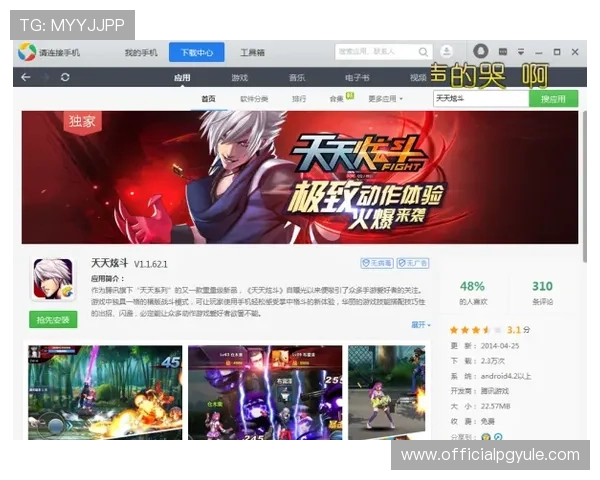600x480 pixels.
Task: Click the update date 2014-04-25
Action: click(x=500, y=346)
